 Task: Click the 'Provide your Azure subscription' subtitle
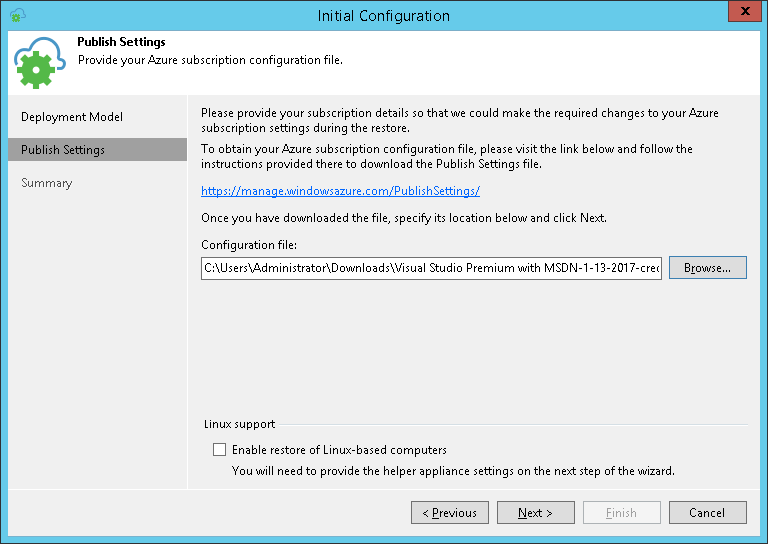pyautogui.click(x=210, y=60)
